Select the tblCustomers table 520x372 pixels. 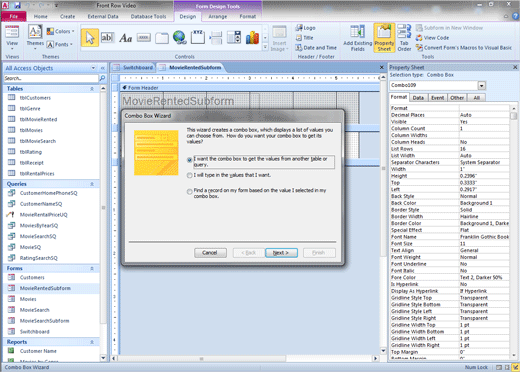click(35, 98)
